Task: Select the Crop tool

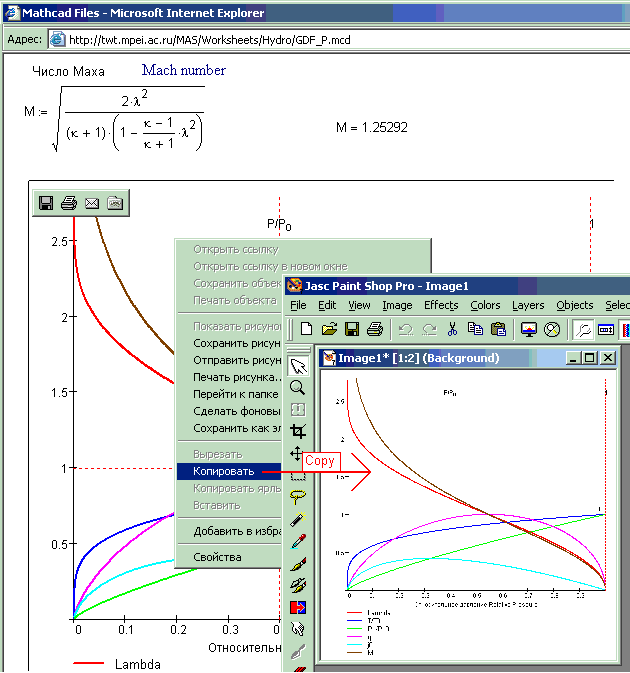Action: 298,431
